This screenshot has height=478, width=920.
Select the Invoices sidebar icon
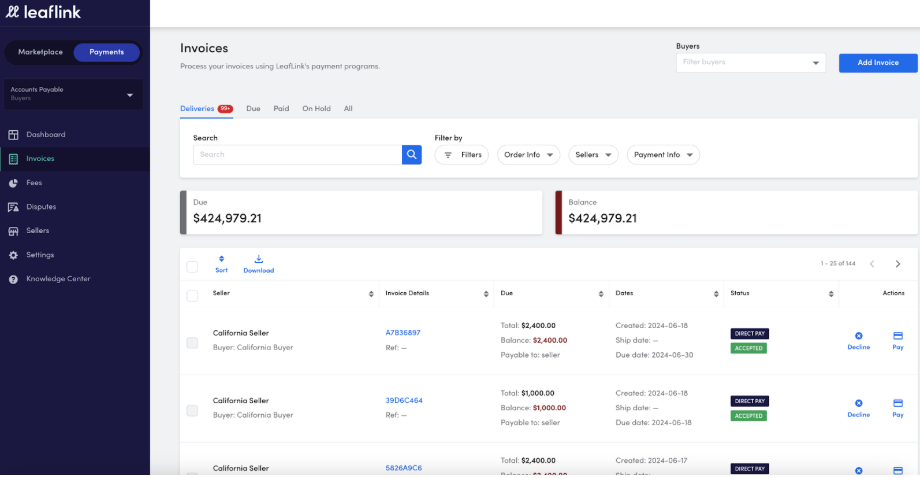coord(13,159)
